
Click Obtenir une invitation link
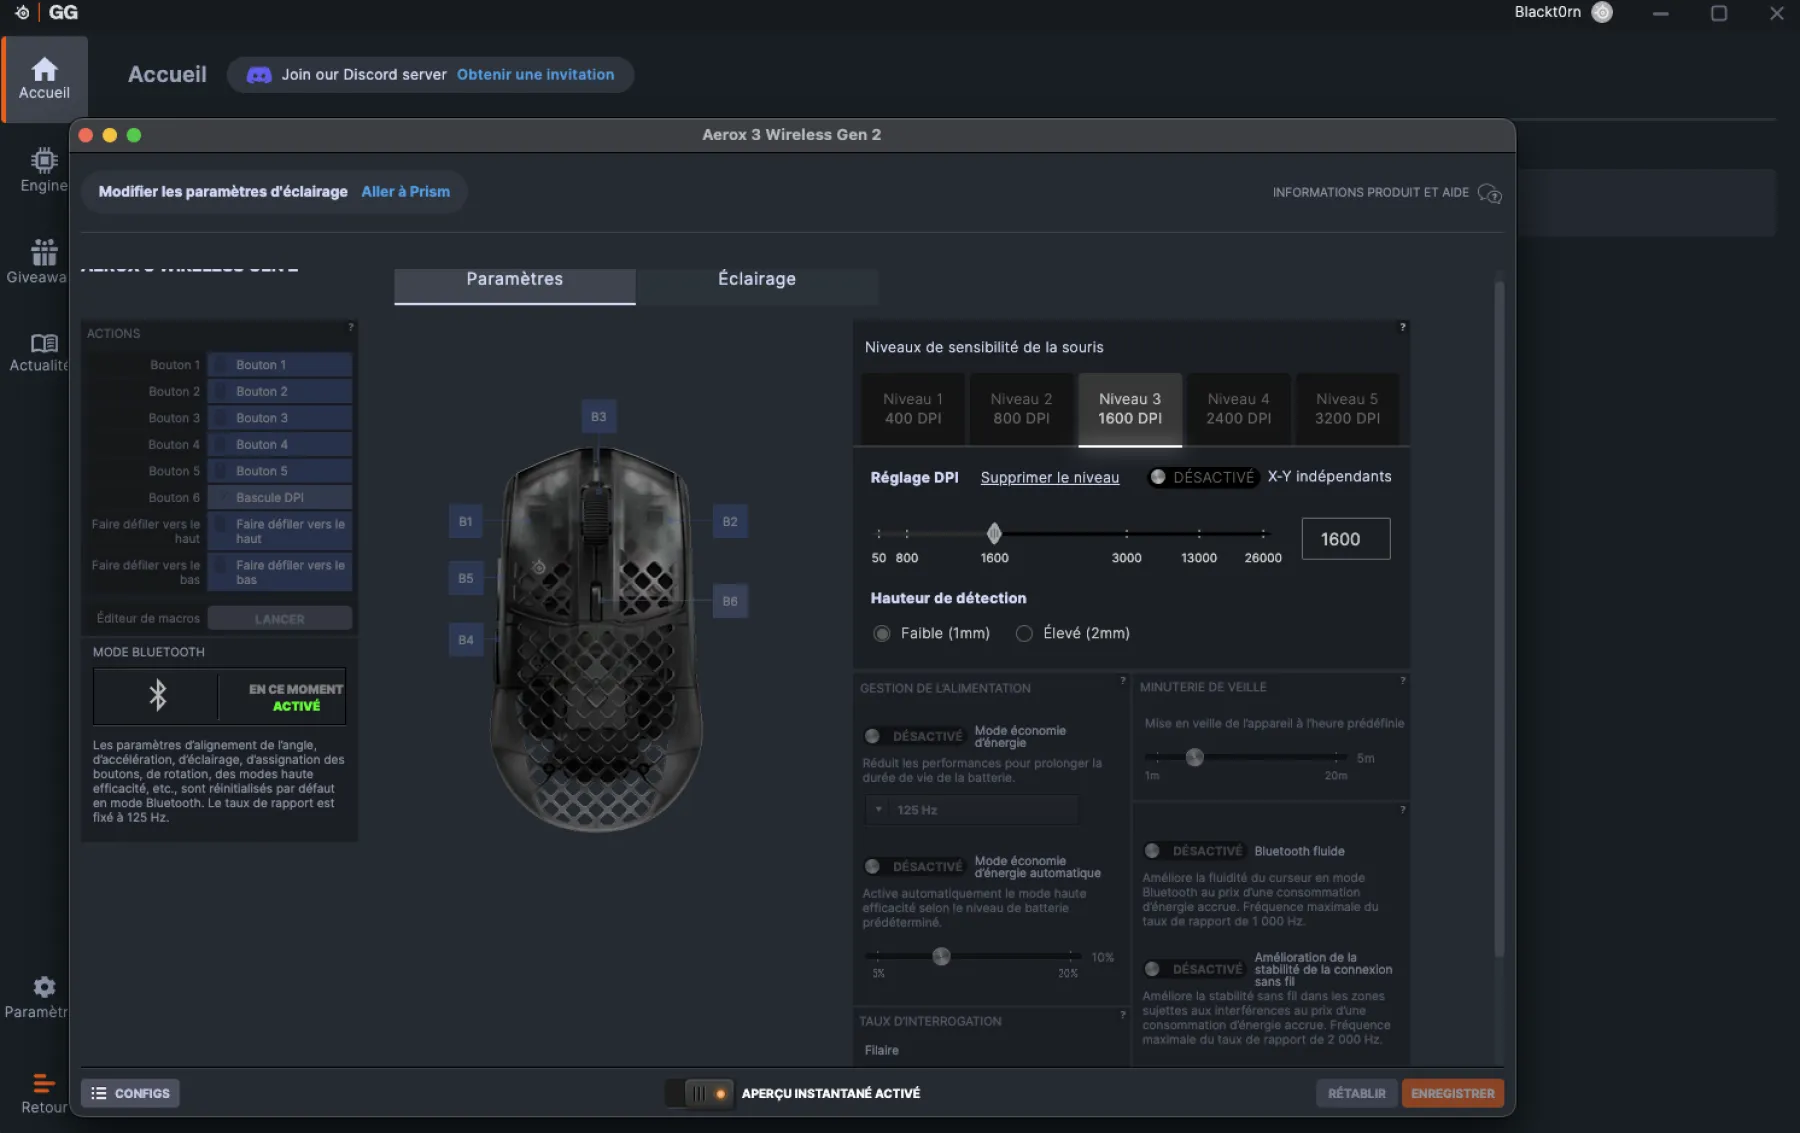point(535,75)
